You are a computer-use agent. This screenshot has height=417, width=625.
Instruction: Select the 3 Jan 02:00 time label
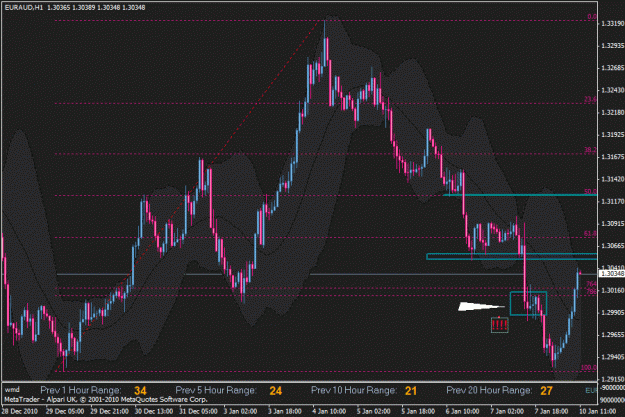[x=240, y=411]
